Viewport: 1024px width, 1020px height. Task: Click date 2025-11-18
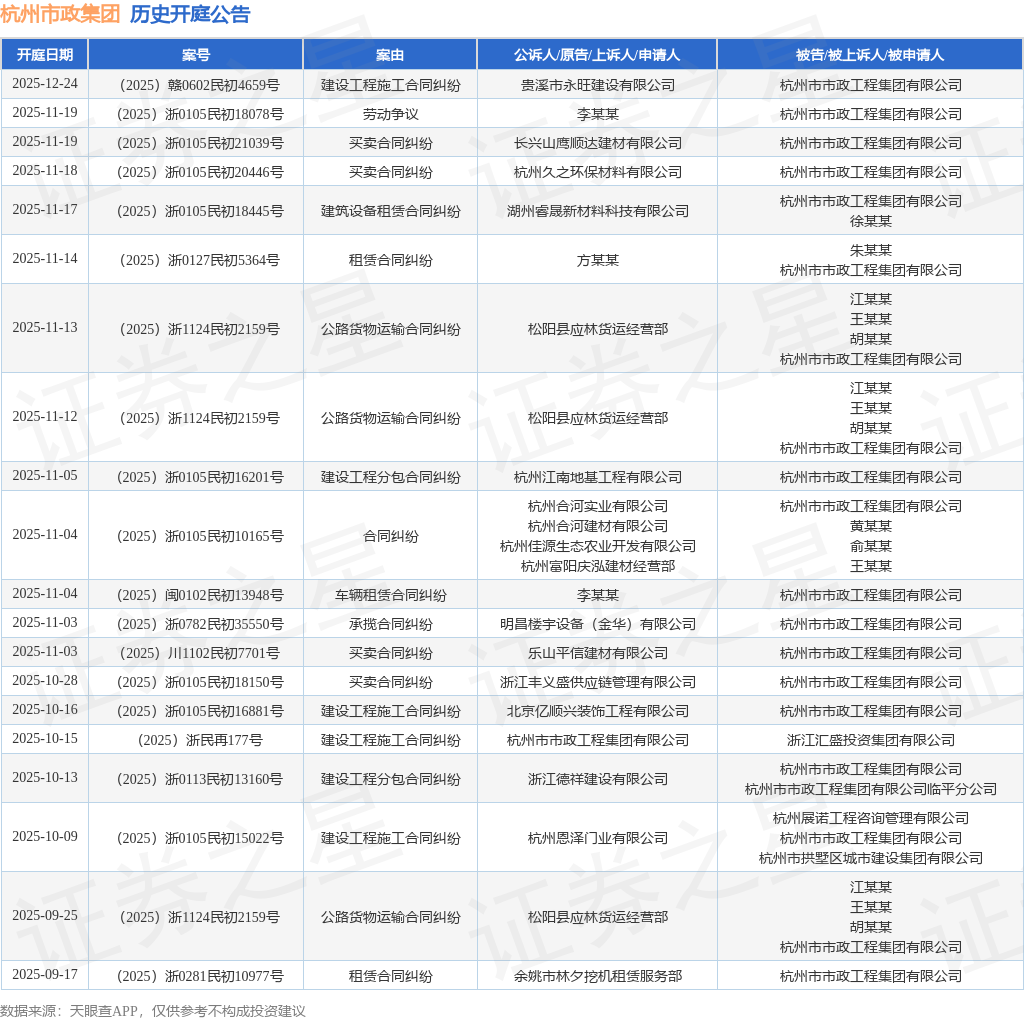point(44,170)
